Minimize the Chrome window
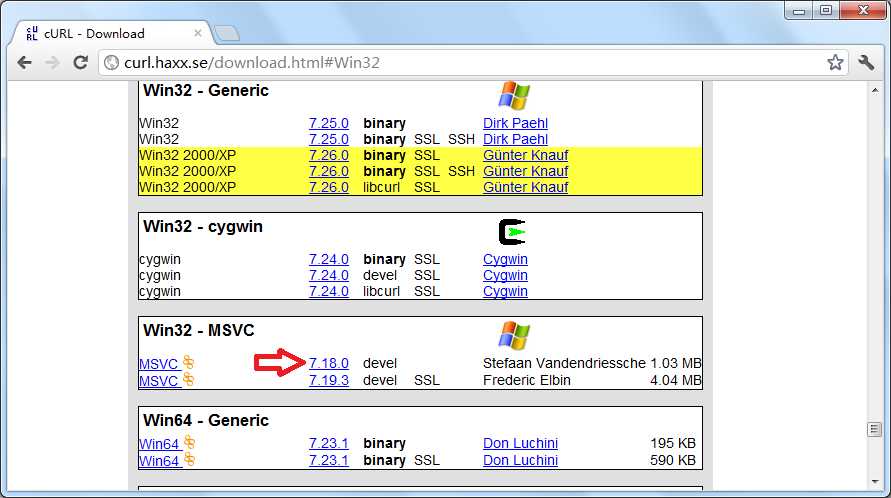Image resolution: width=891 pixels, height=498 pixels. pos(799,10)
